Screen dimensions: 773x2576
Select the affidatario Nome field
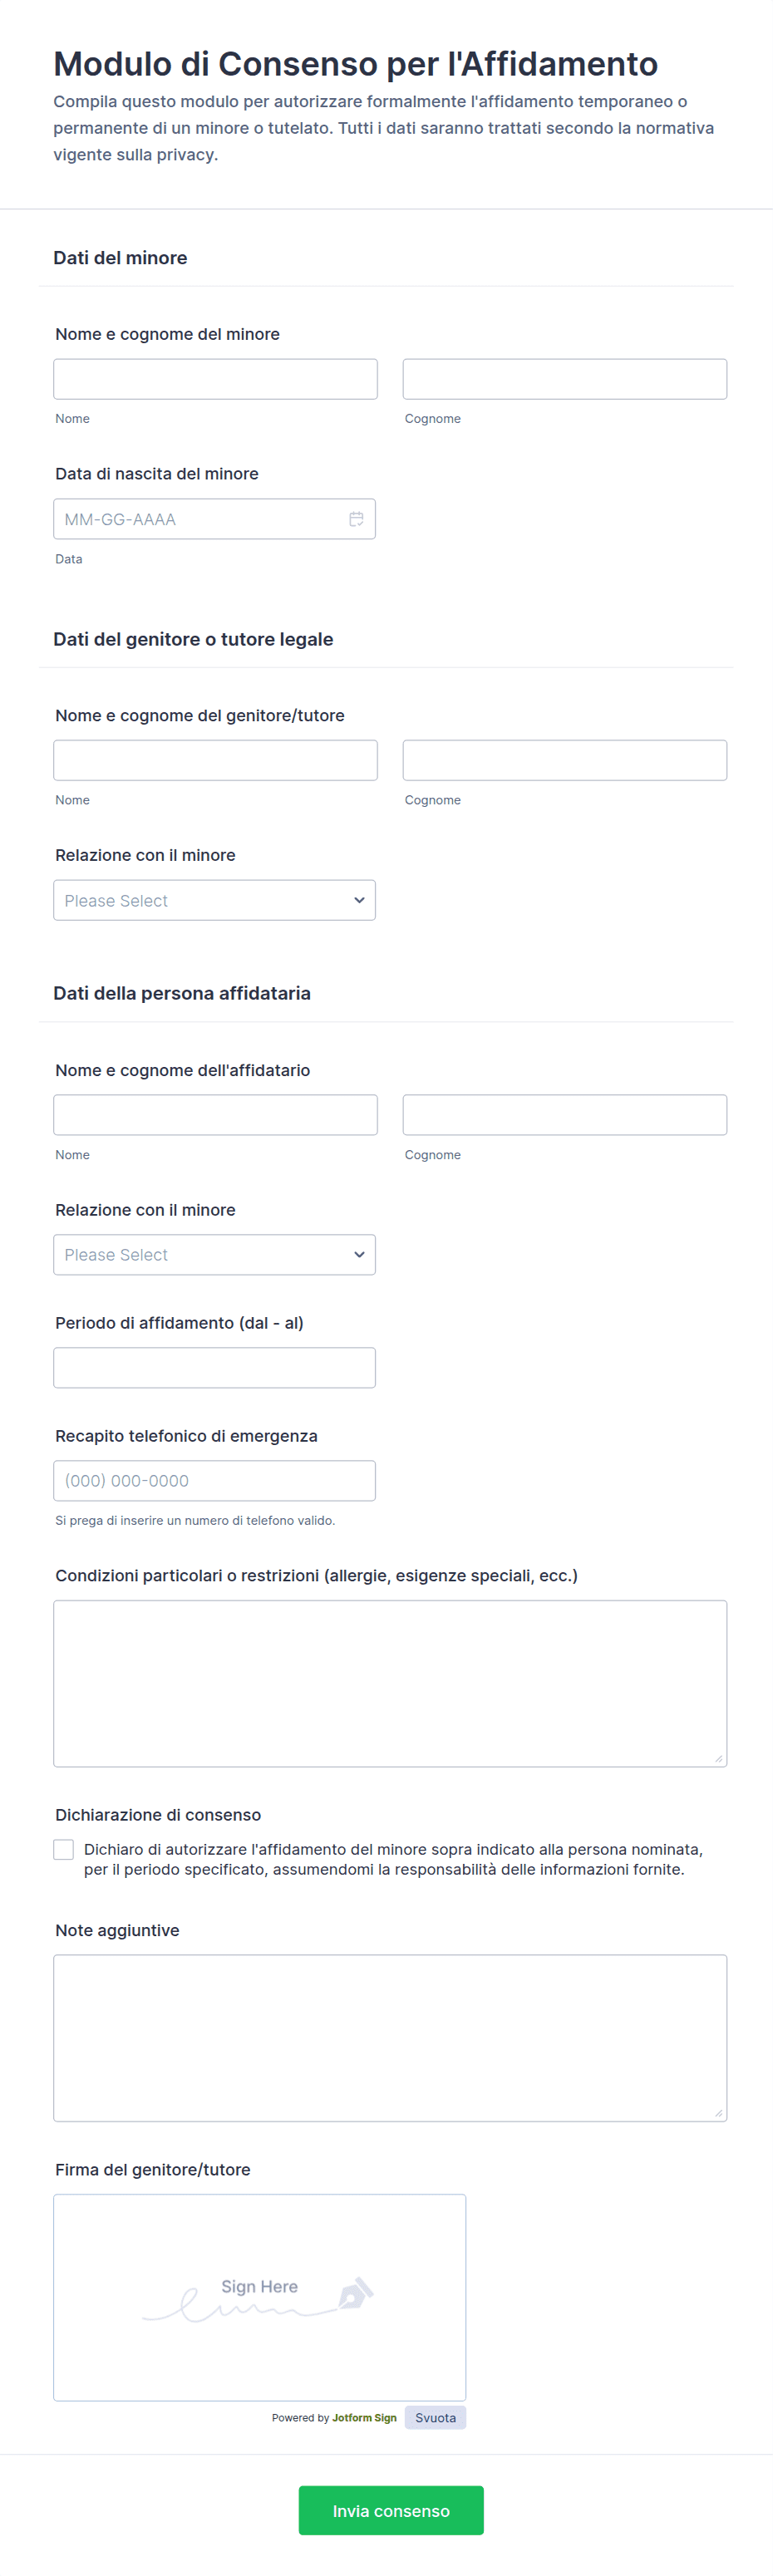click(215, 1114)
